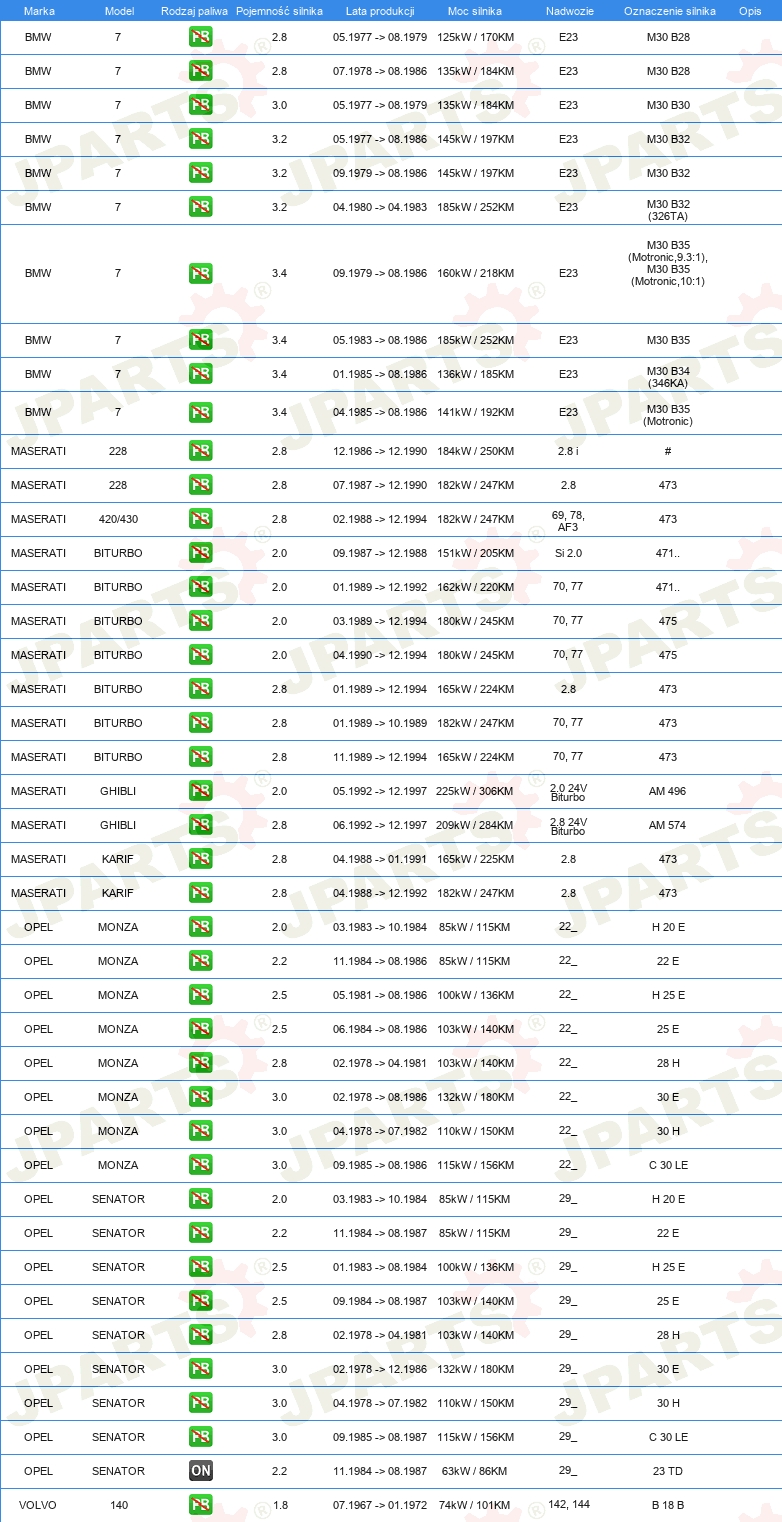Click the Marka column header
Image resolution: width=782 pixels, height=1522 pixels.
(x=39, y=11)
